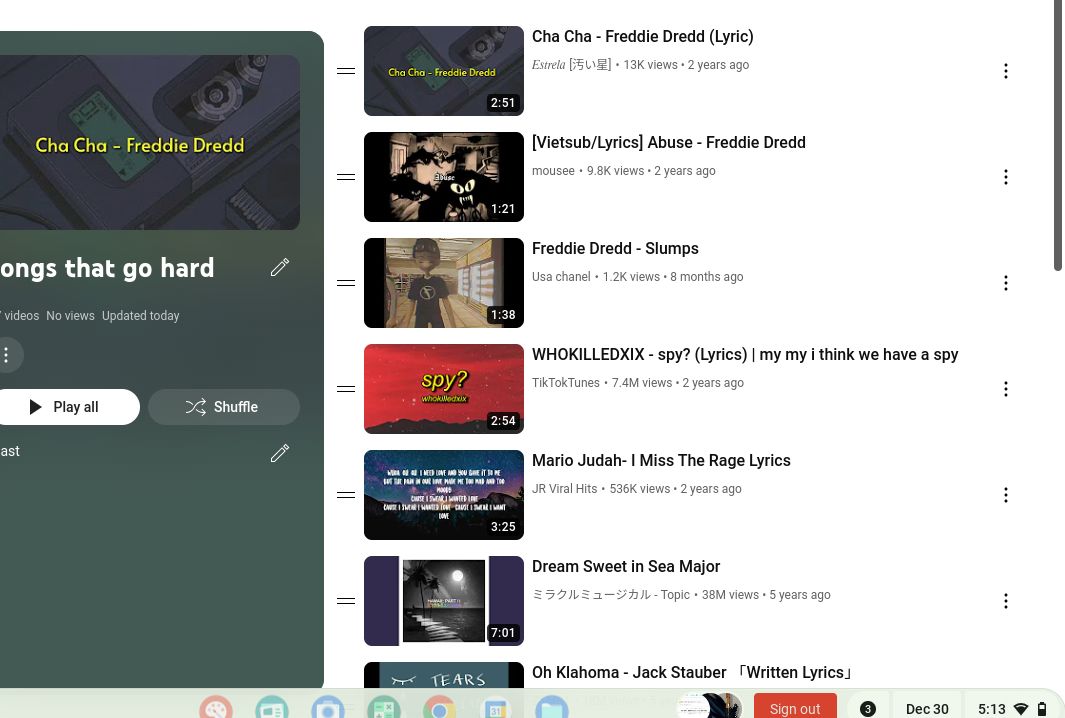Click the page vertical scrollbar
This screenshot has height=718, width=1065.
(1058, 136)
